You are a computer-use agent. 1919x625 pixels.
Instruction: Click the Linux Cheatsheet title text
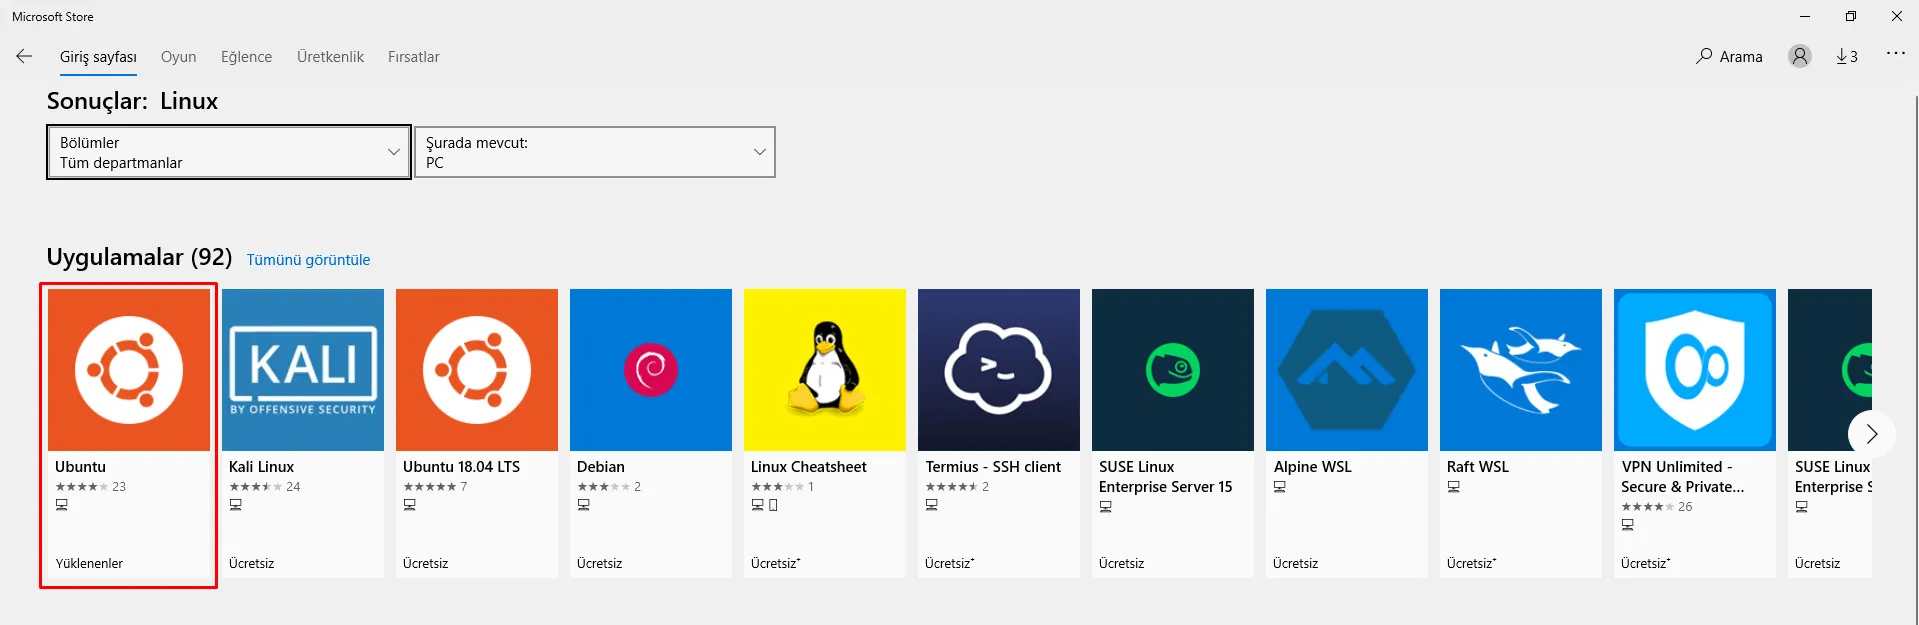click(809, 467)
